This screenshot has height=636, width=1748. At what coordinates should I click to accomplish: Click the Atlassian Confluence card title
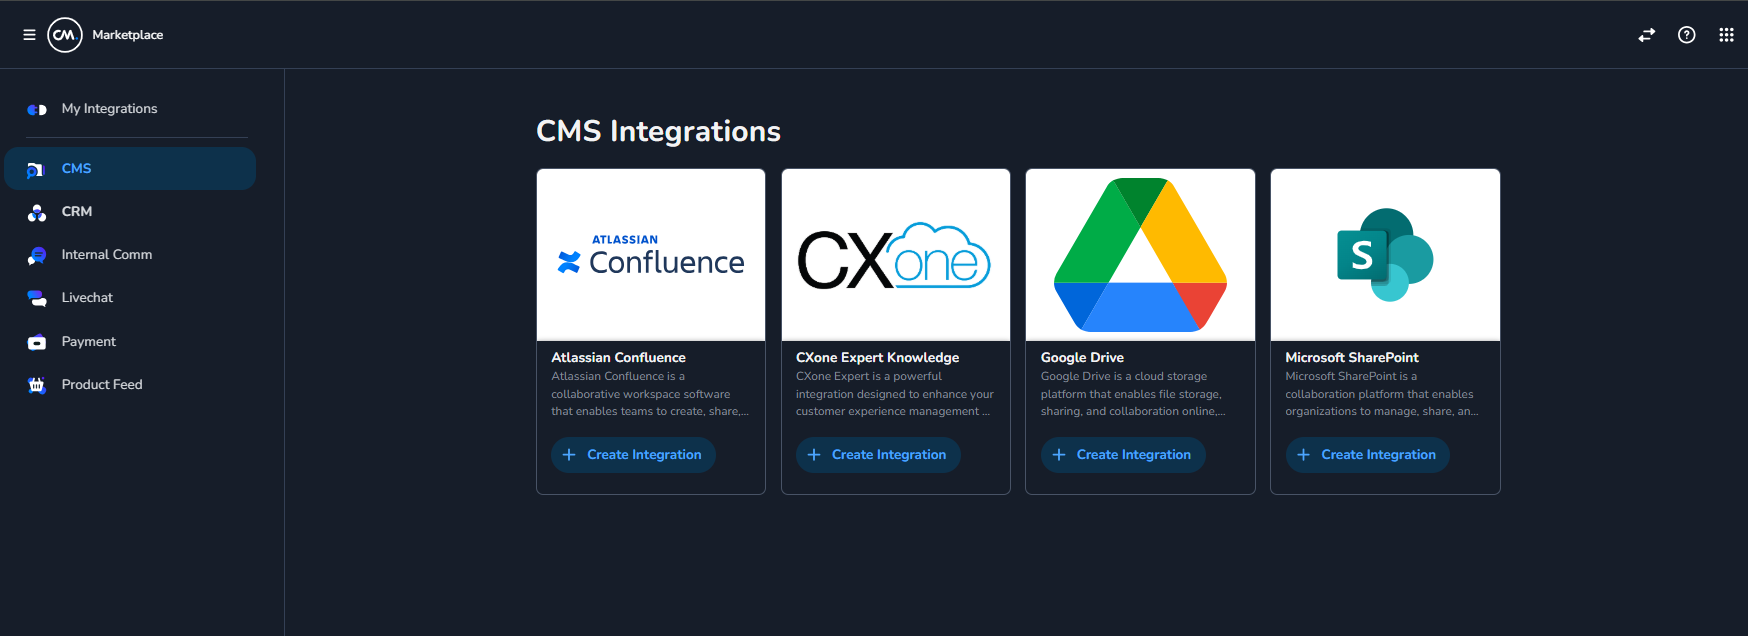pos(618,358)
